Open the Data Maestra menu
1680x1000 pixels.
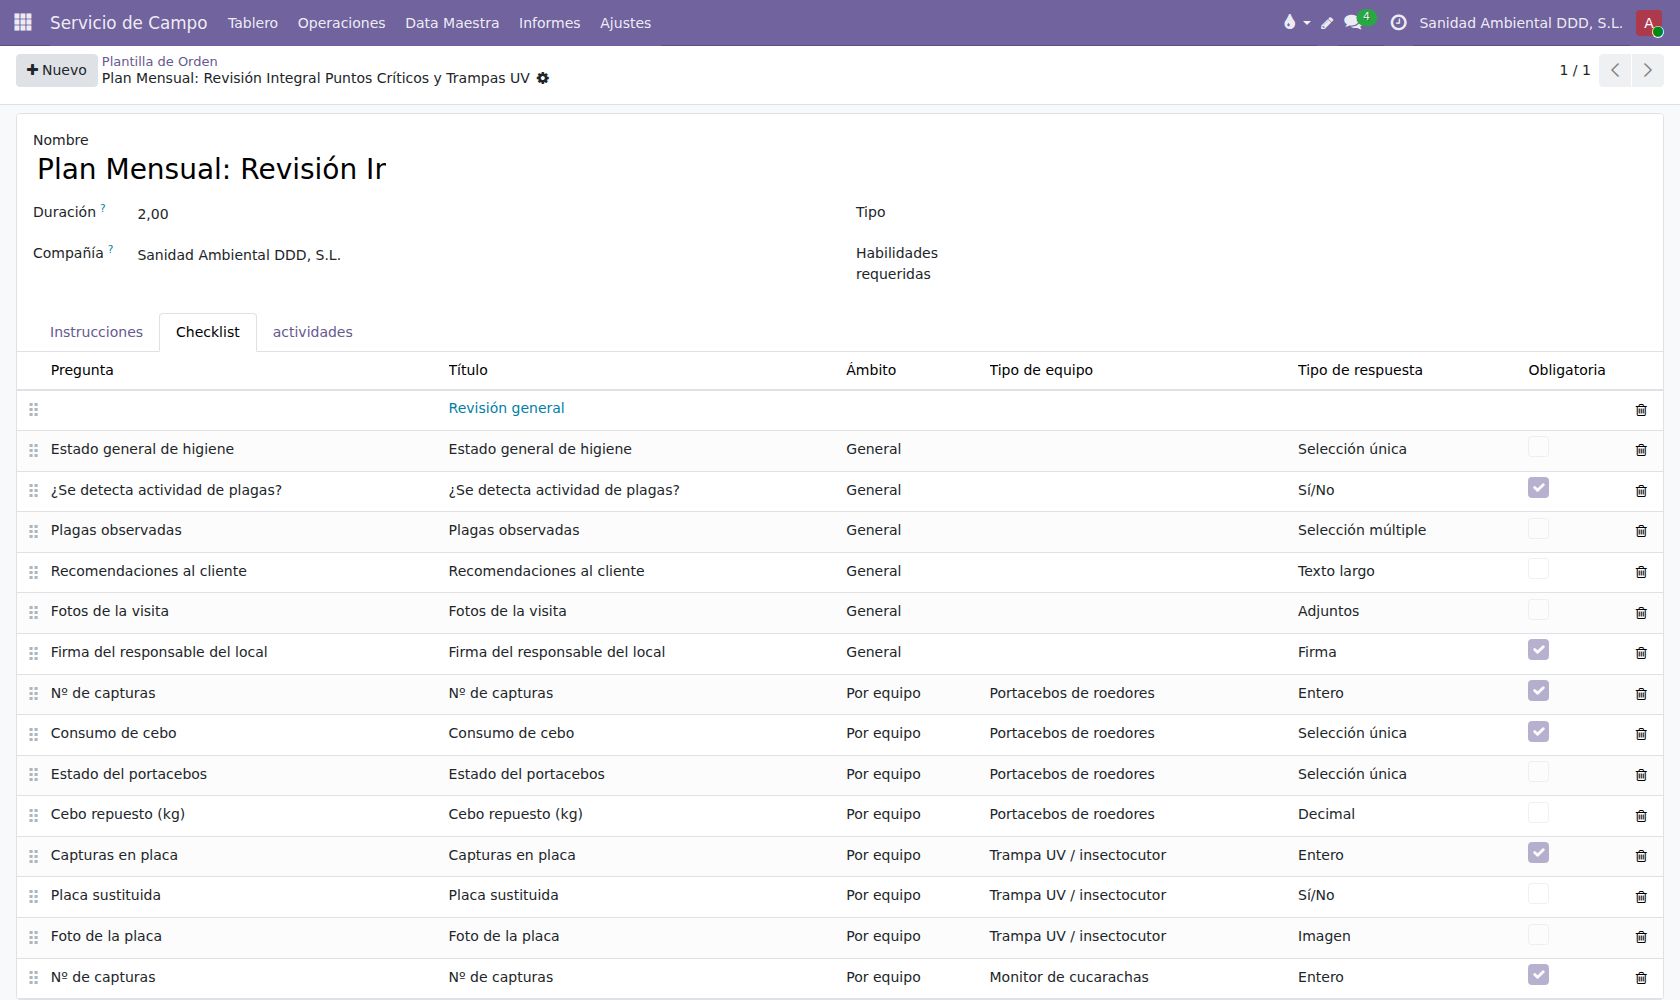click(452, 22)
